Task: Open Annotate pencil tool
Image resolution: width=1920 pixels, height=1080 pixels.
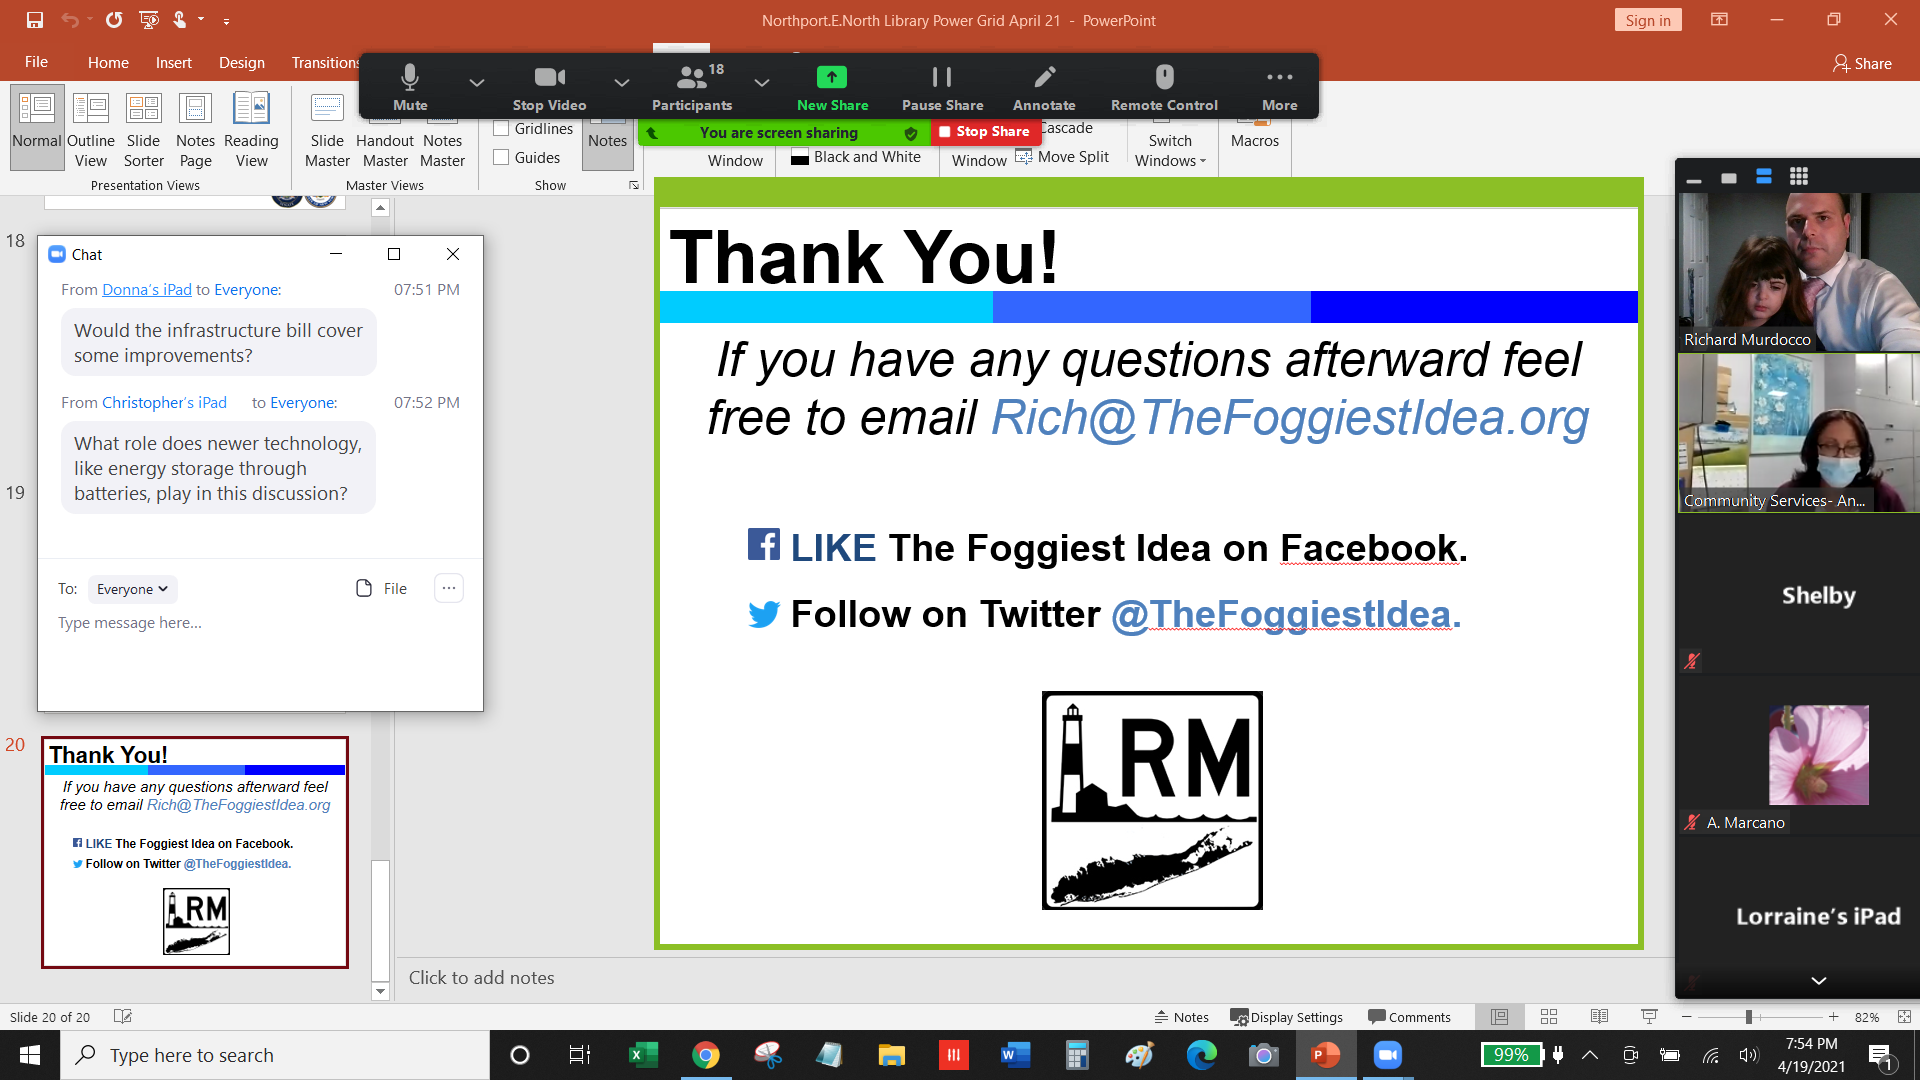Action: [x=1044, y=77]
